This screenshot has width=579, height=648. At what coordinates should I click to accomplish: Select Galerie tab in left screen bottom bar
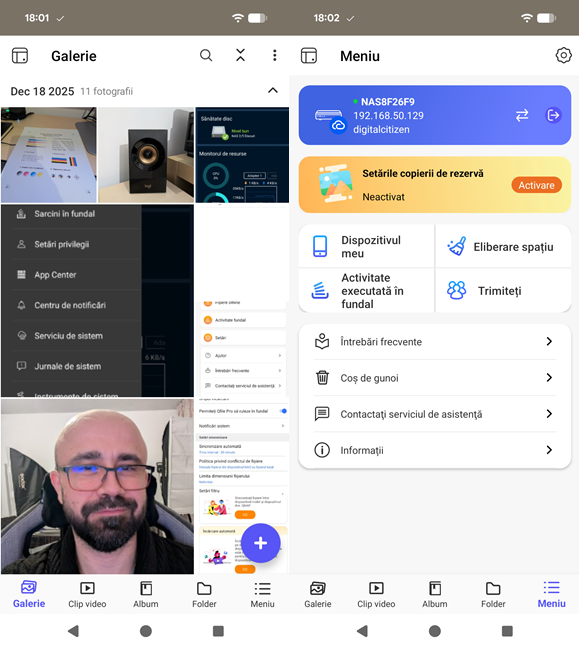[x=29, y=594]
